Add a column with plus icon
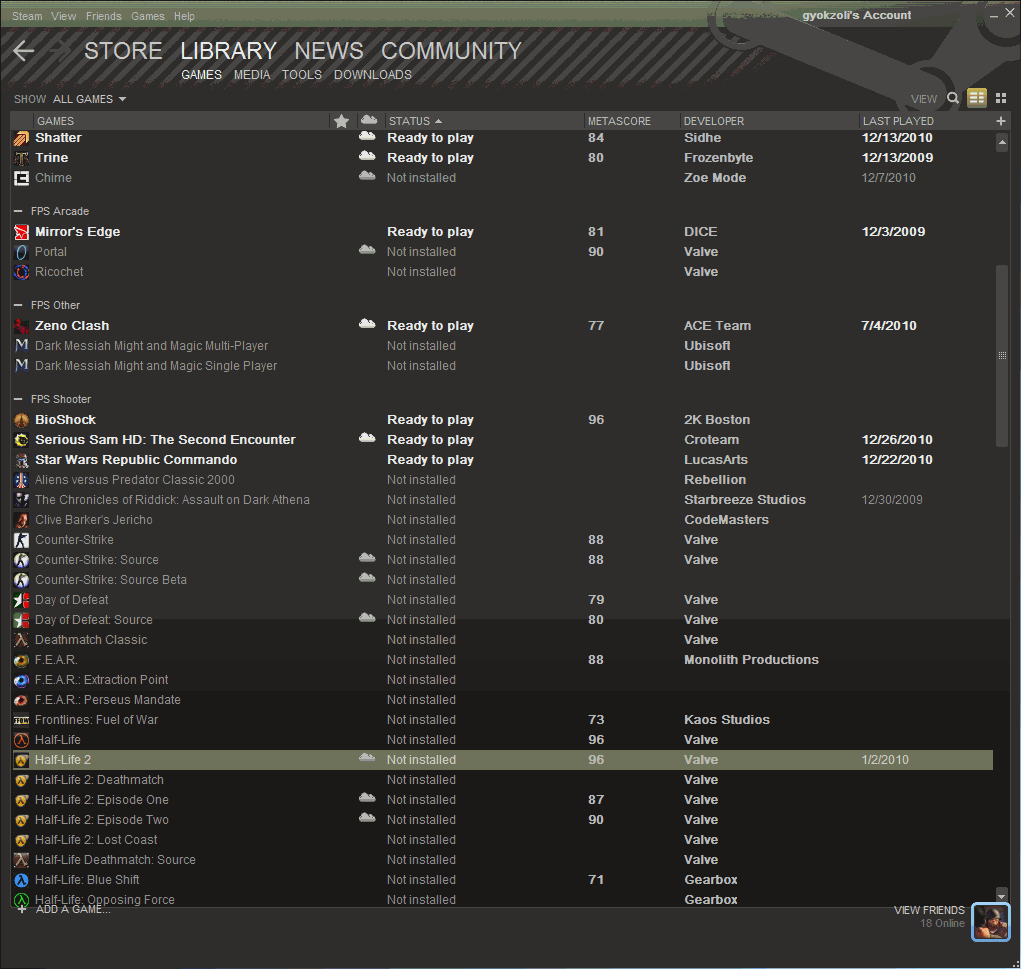The image size is (1021, 969). point(1001,121)
